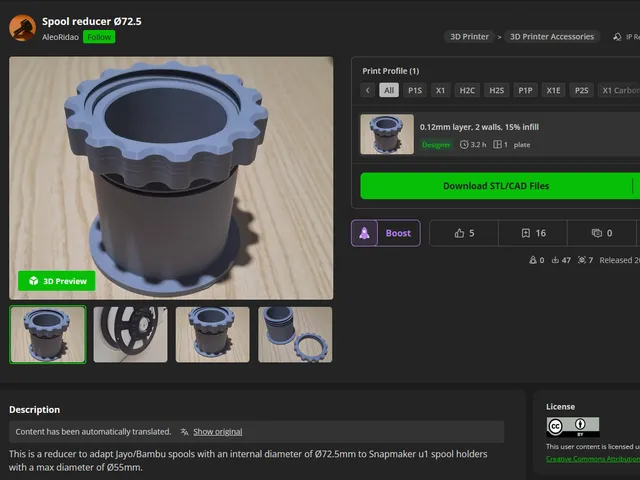Click the Released date text

click(620, 260)
